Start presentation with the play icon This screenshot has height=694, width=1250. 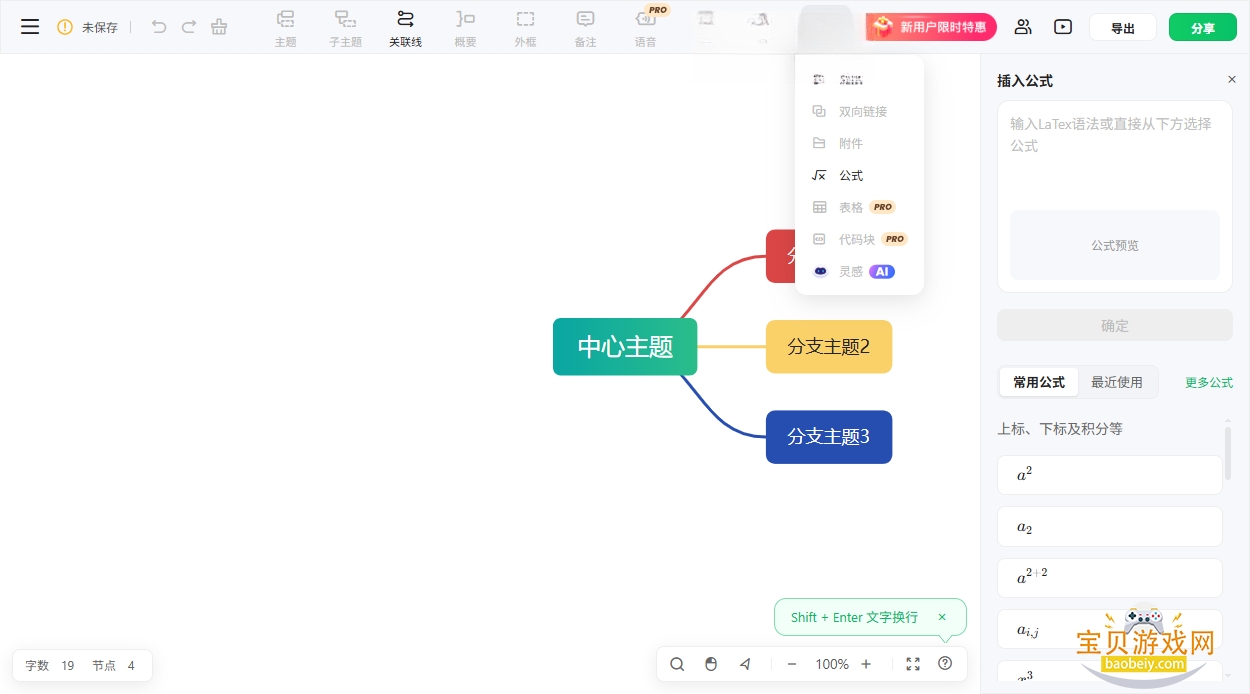(1063, 27)
